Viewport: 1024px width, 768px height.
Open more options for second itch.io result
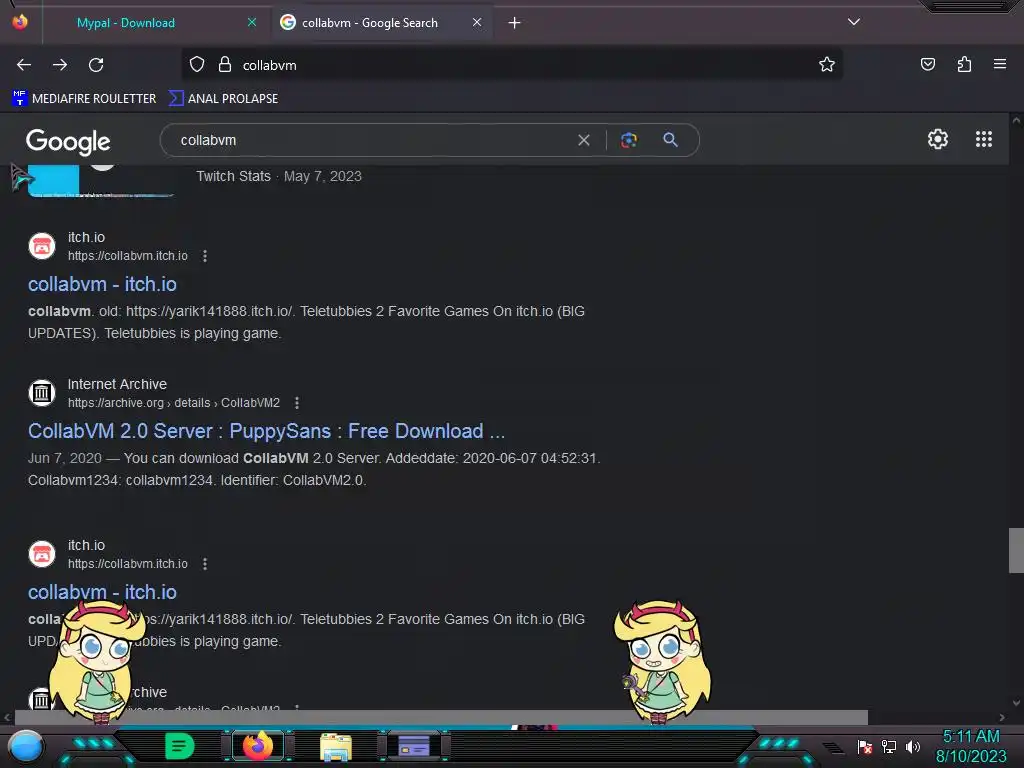[205, 564]
